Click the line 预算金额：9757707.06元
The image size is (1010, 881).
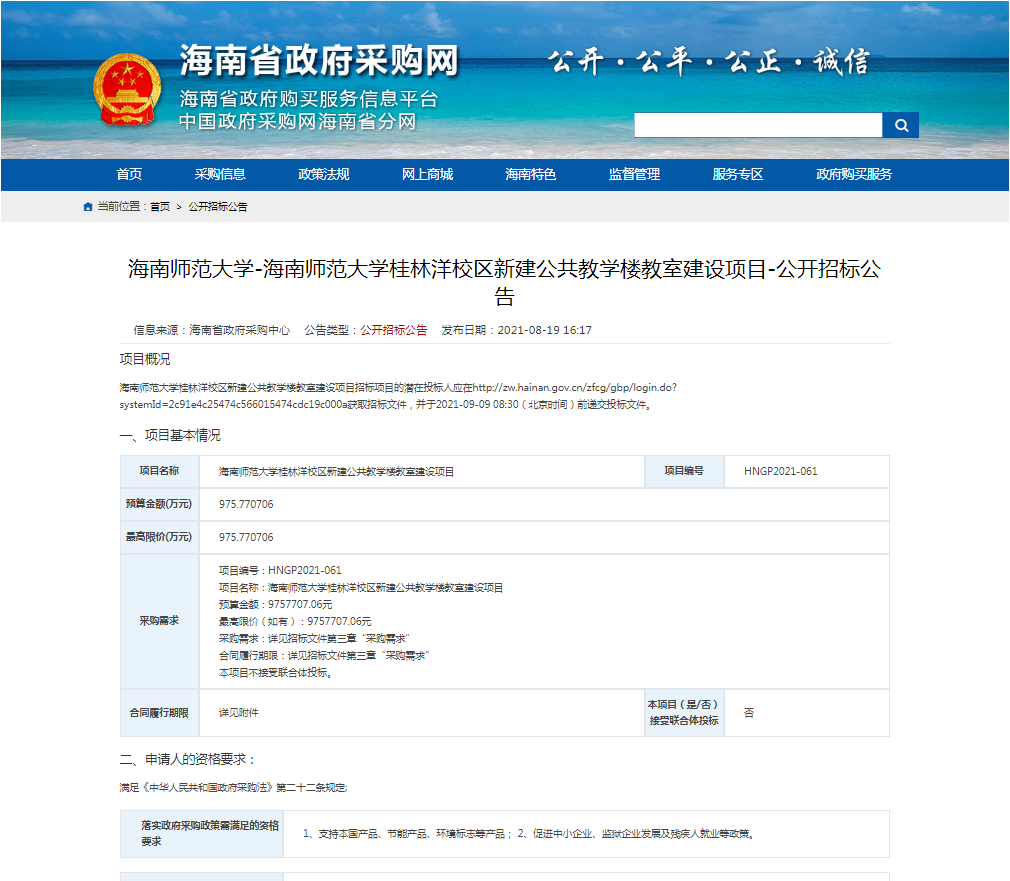tap(276, 605)
